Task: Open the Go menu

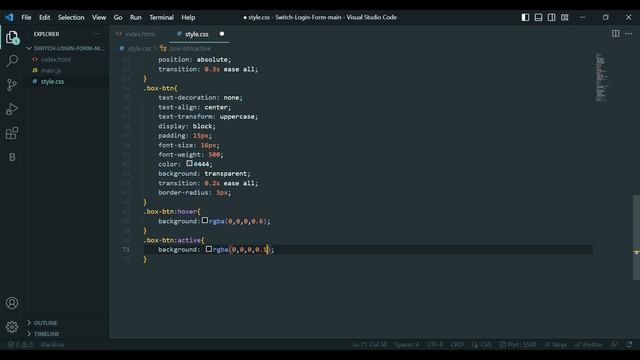Action: [x=118, y=17]
